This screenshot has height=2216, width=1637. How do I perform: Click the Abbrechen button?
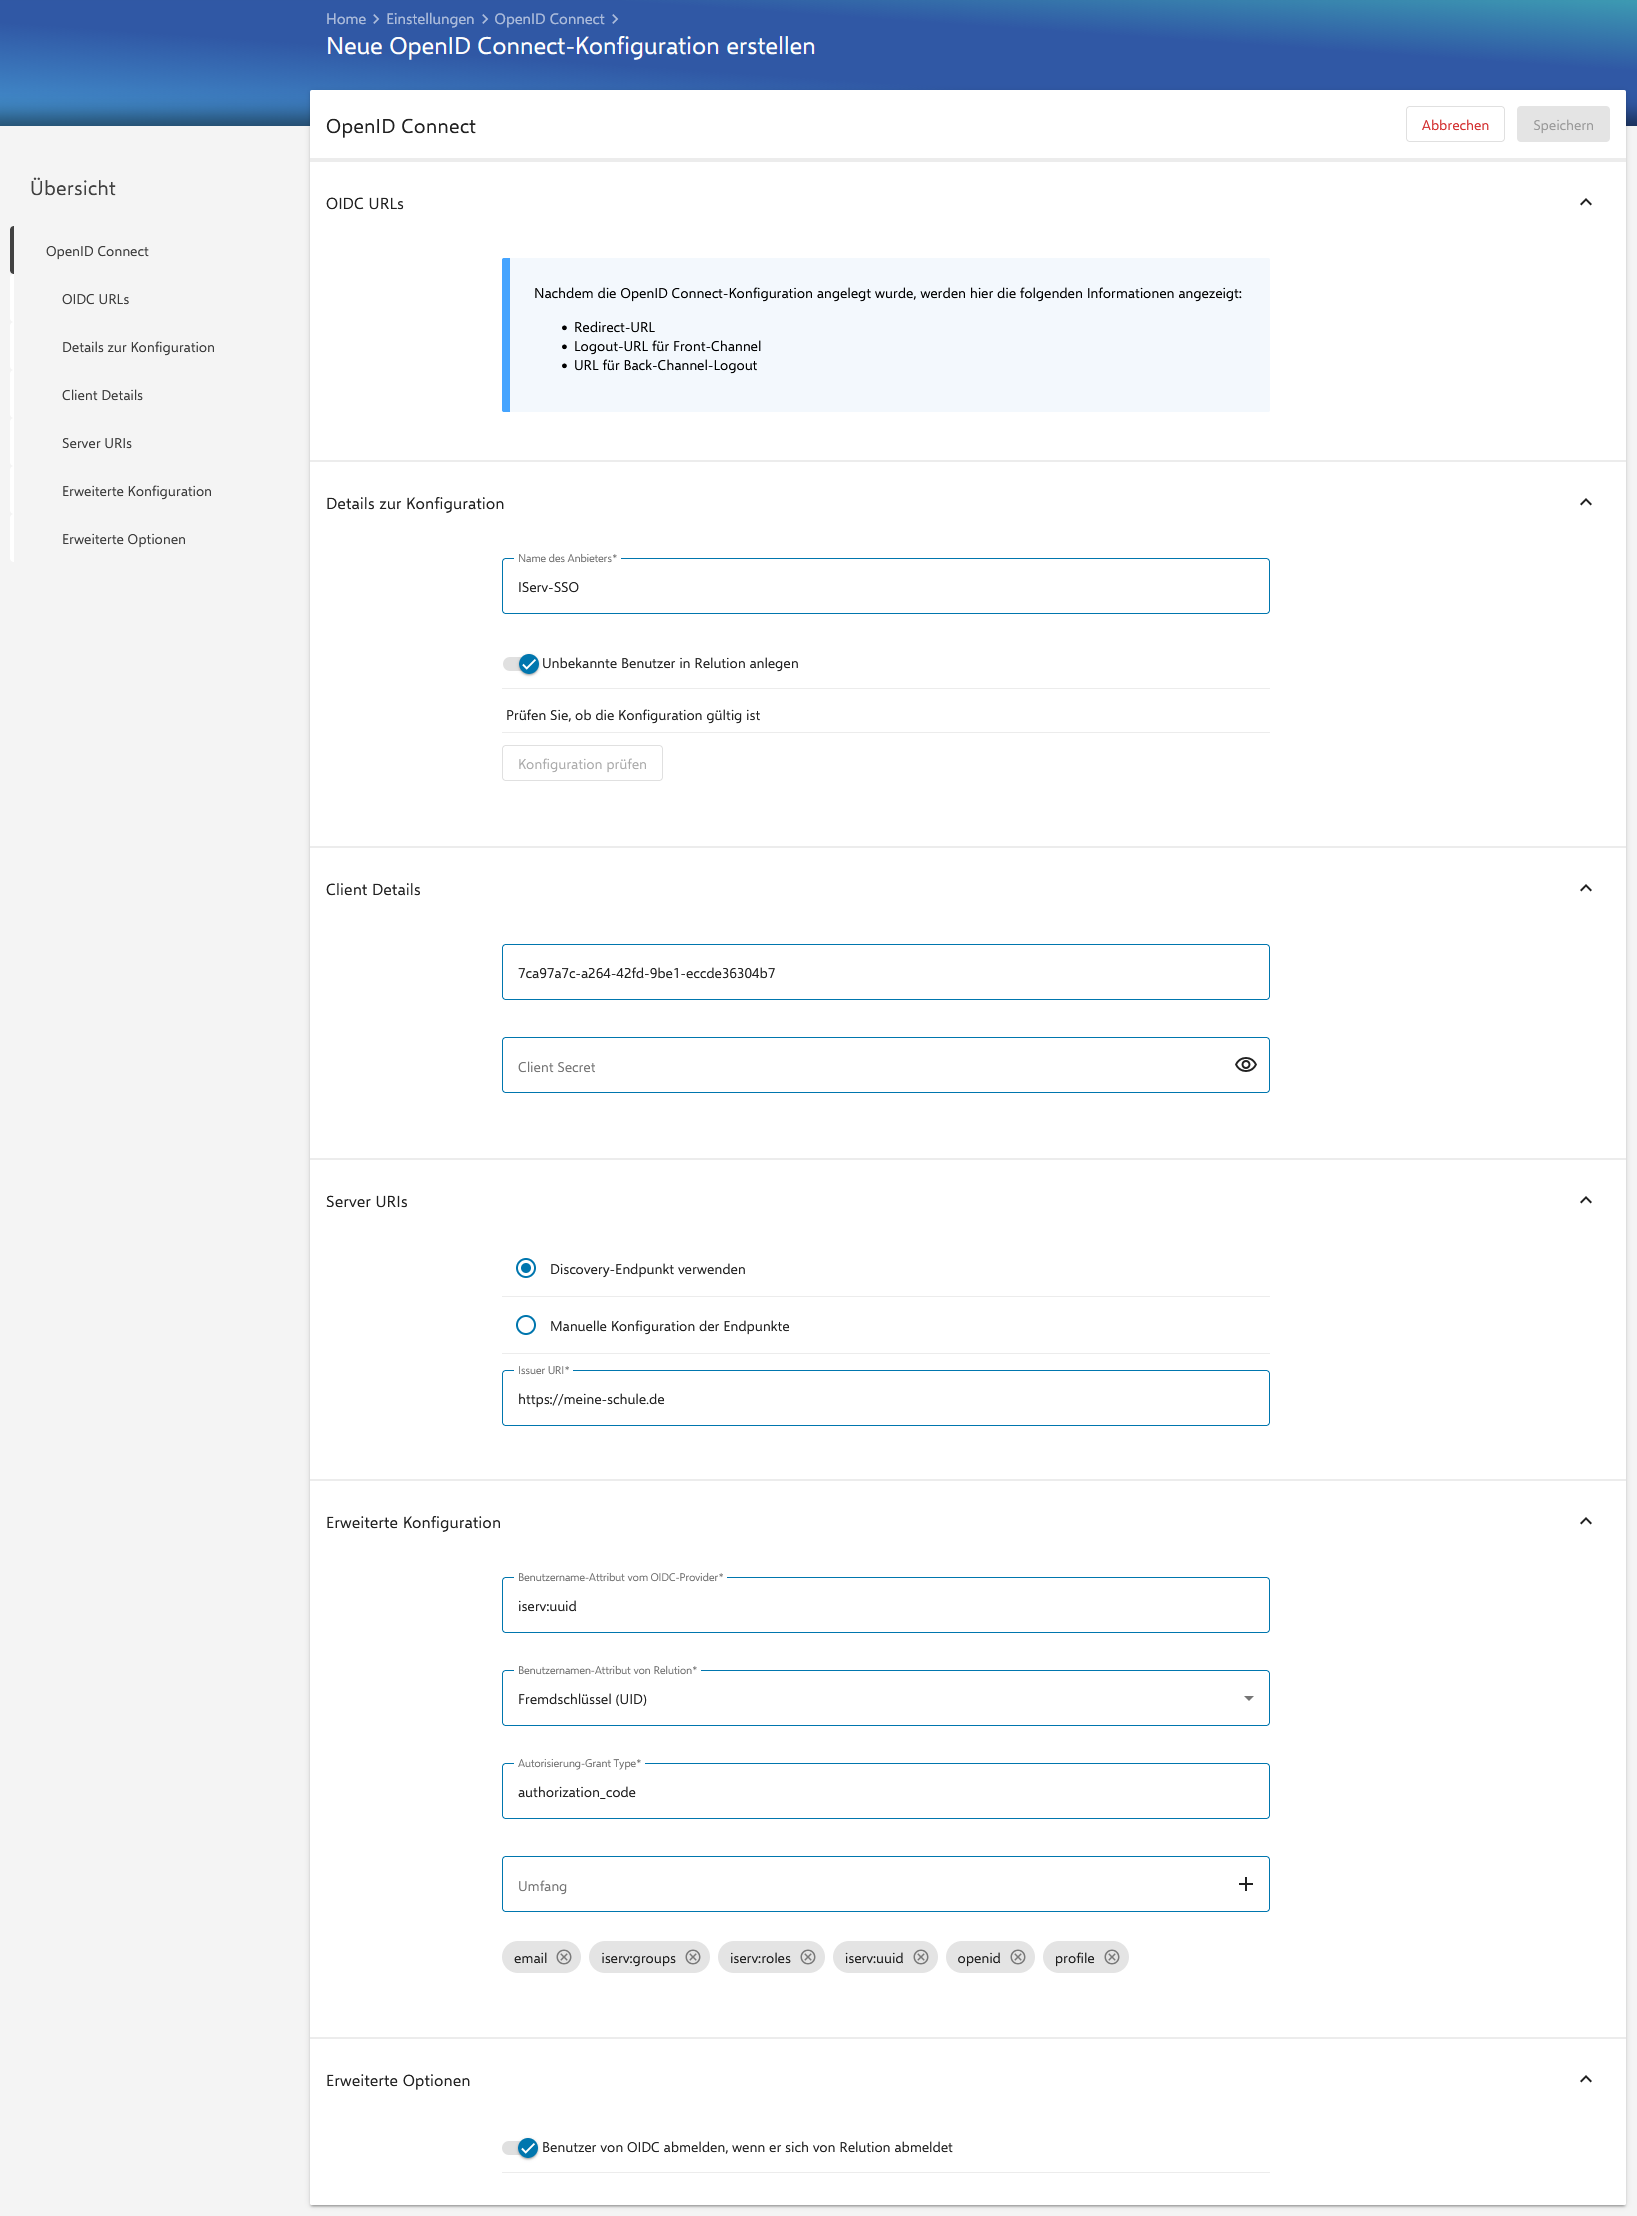click(1455, 124)
